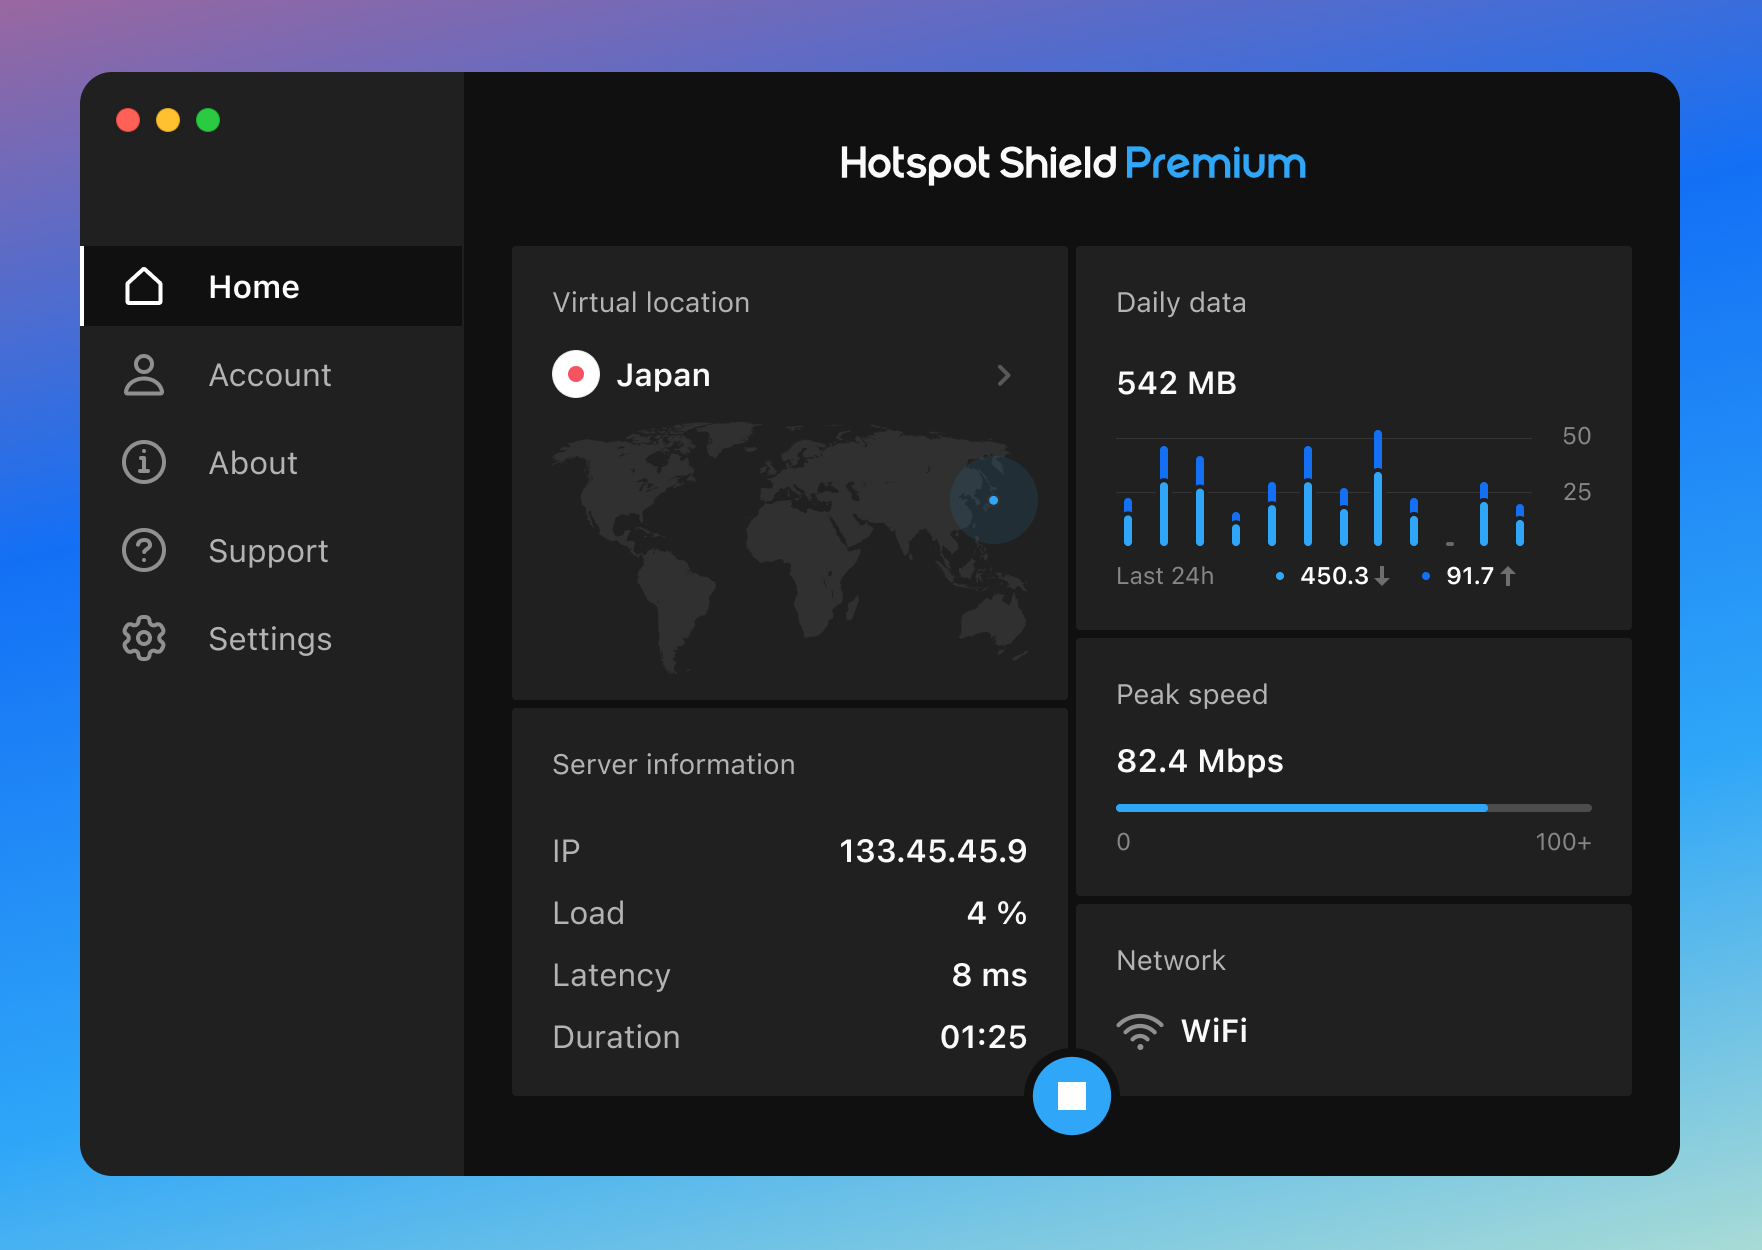Viewport: 1762px width, 1250px height.
Task: Click the 91.7 upload figure
Action: click(x=1470, y=576)
